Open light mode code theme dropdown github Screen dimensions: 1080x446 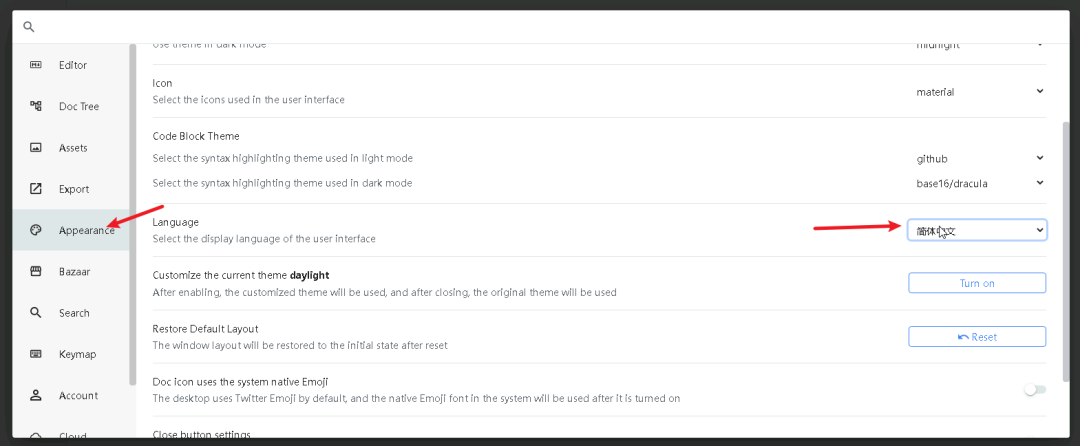[x=977, y=158]
